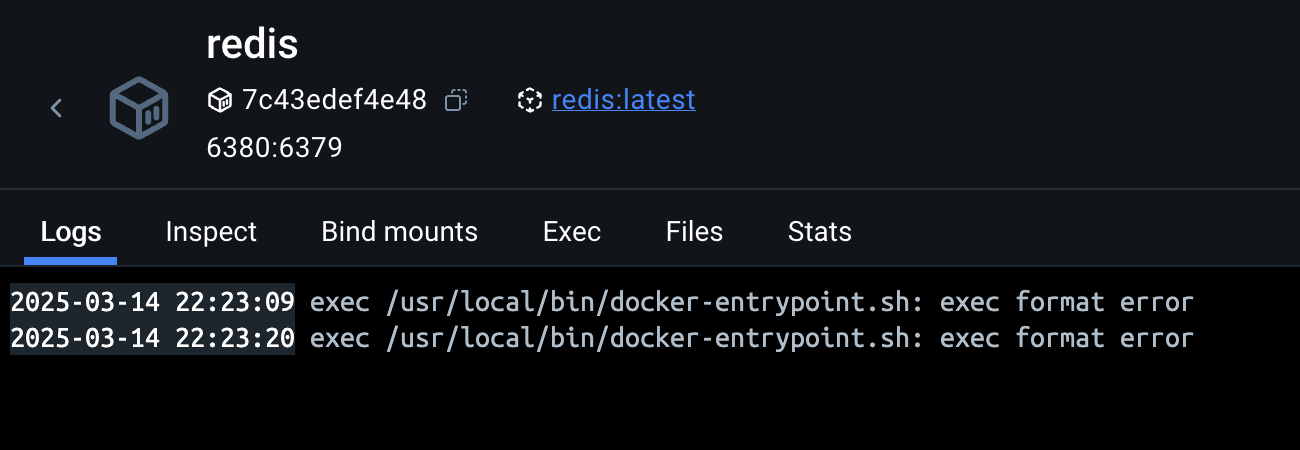The height and width of the screenshot is (450, 1300).
Task: Switch to the Logs tab
Action: 71,232
